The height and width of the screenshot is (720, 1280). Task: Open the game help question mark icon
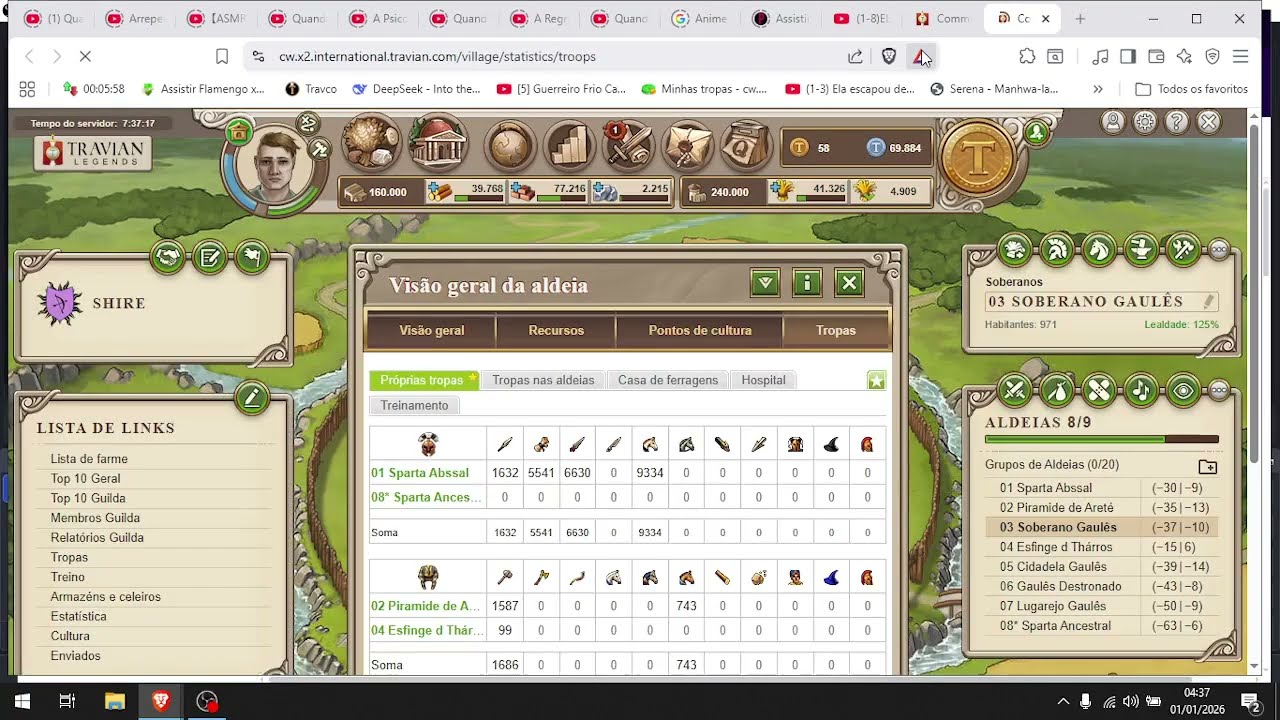tap(1177, 122)
